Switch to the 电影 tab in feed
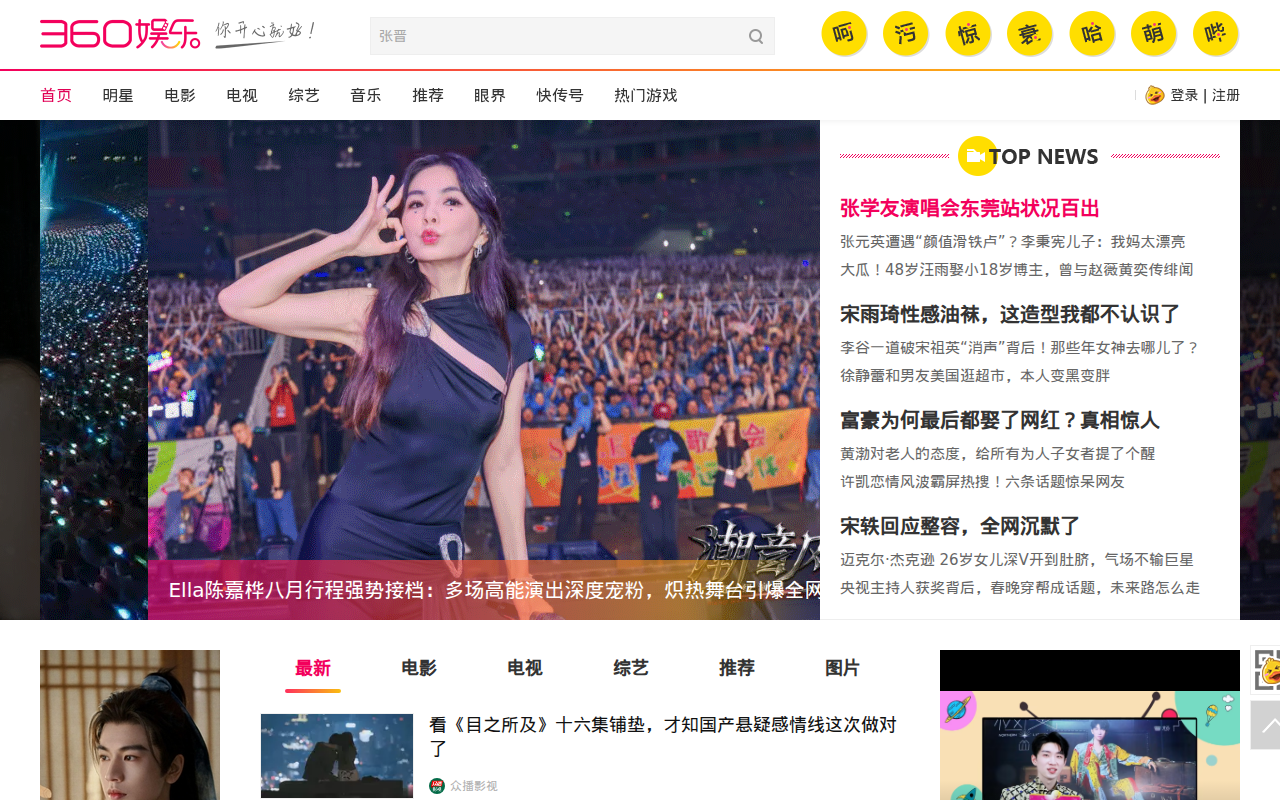The width and height of the screenshot is (1280, 800). 419,668
